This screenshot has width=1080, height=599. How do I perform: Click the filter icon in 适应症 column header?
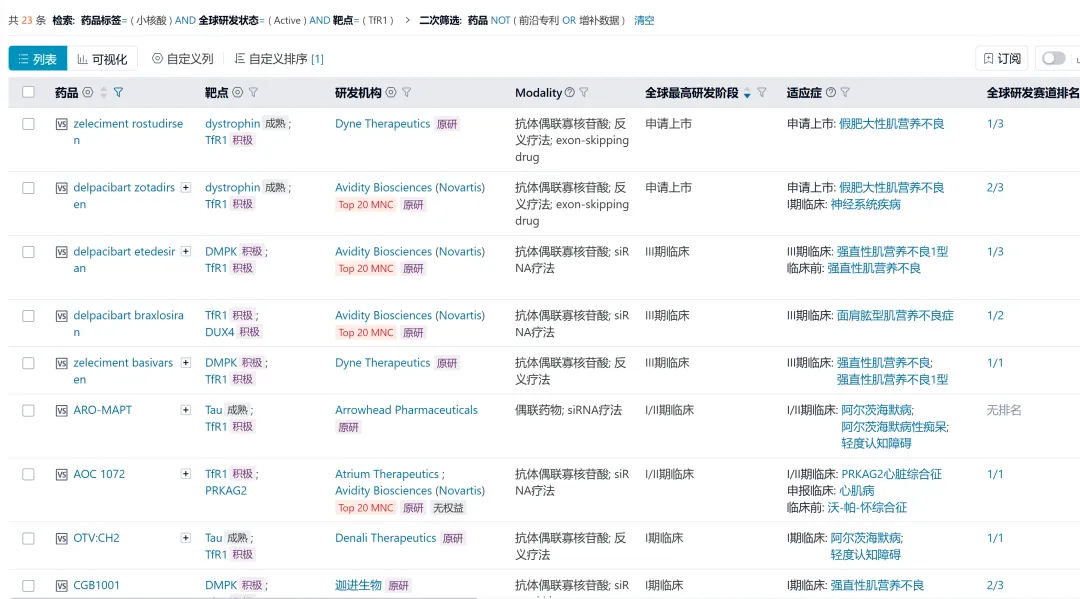(845, 92)
